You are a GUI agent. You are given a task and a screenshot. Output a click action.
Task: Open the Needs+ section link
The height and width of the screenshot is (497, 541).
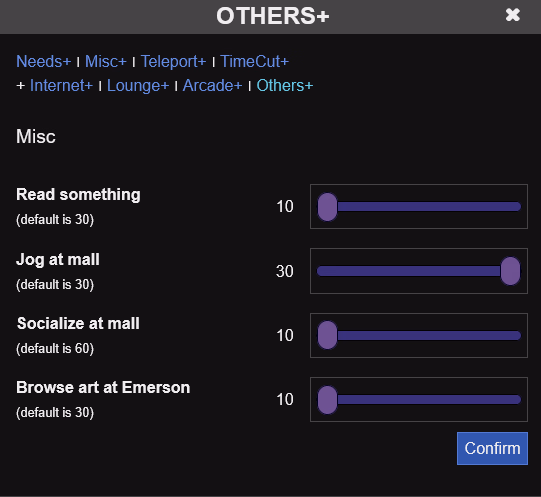(x=43, y=62)
